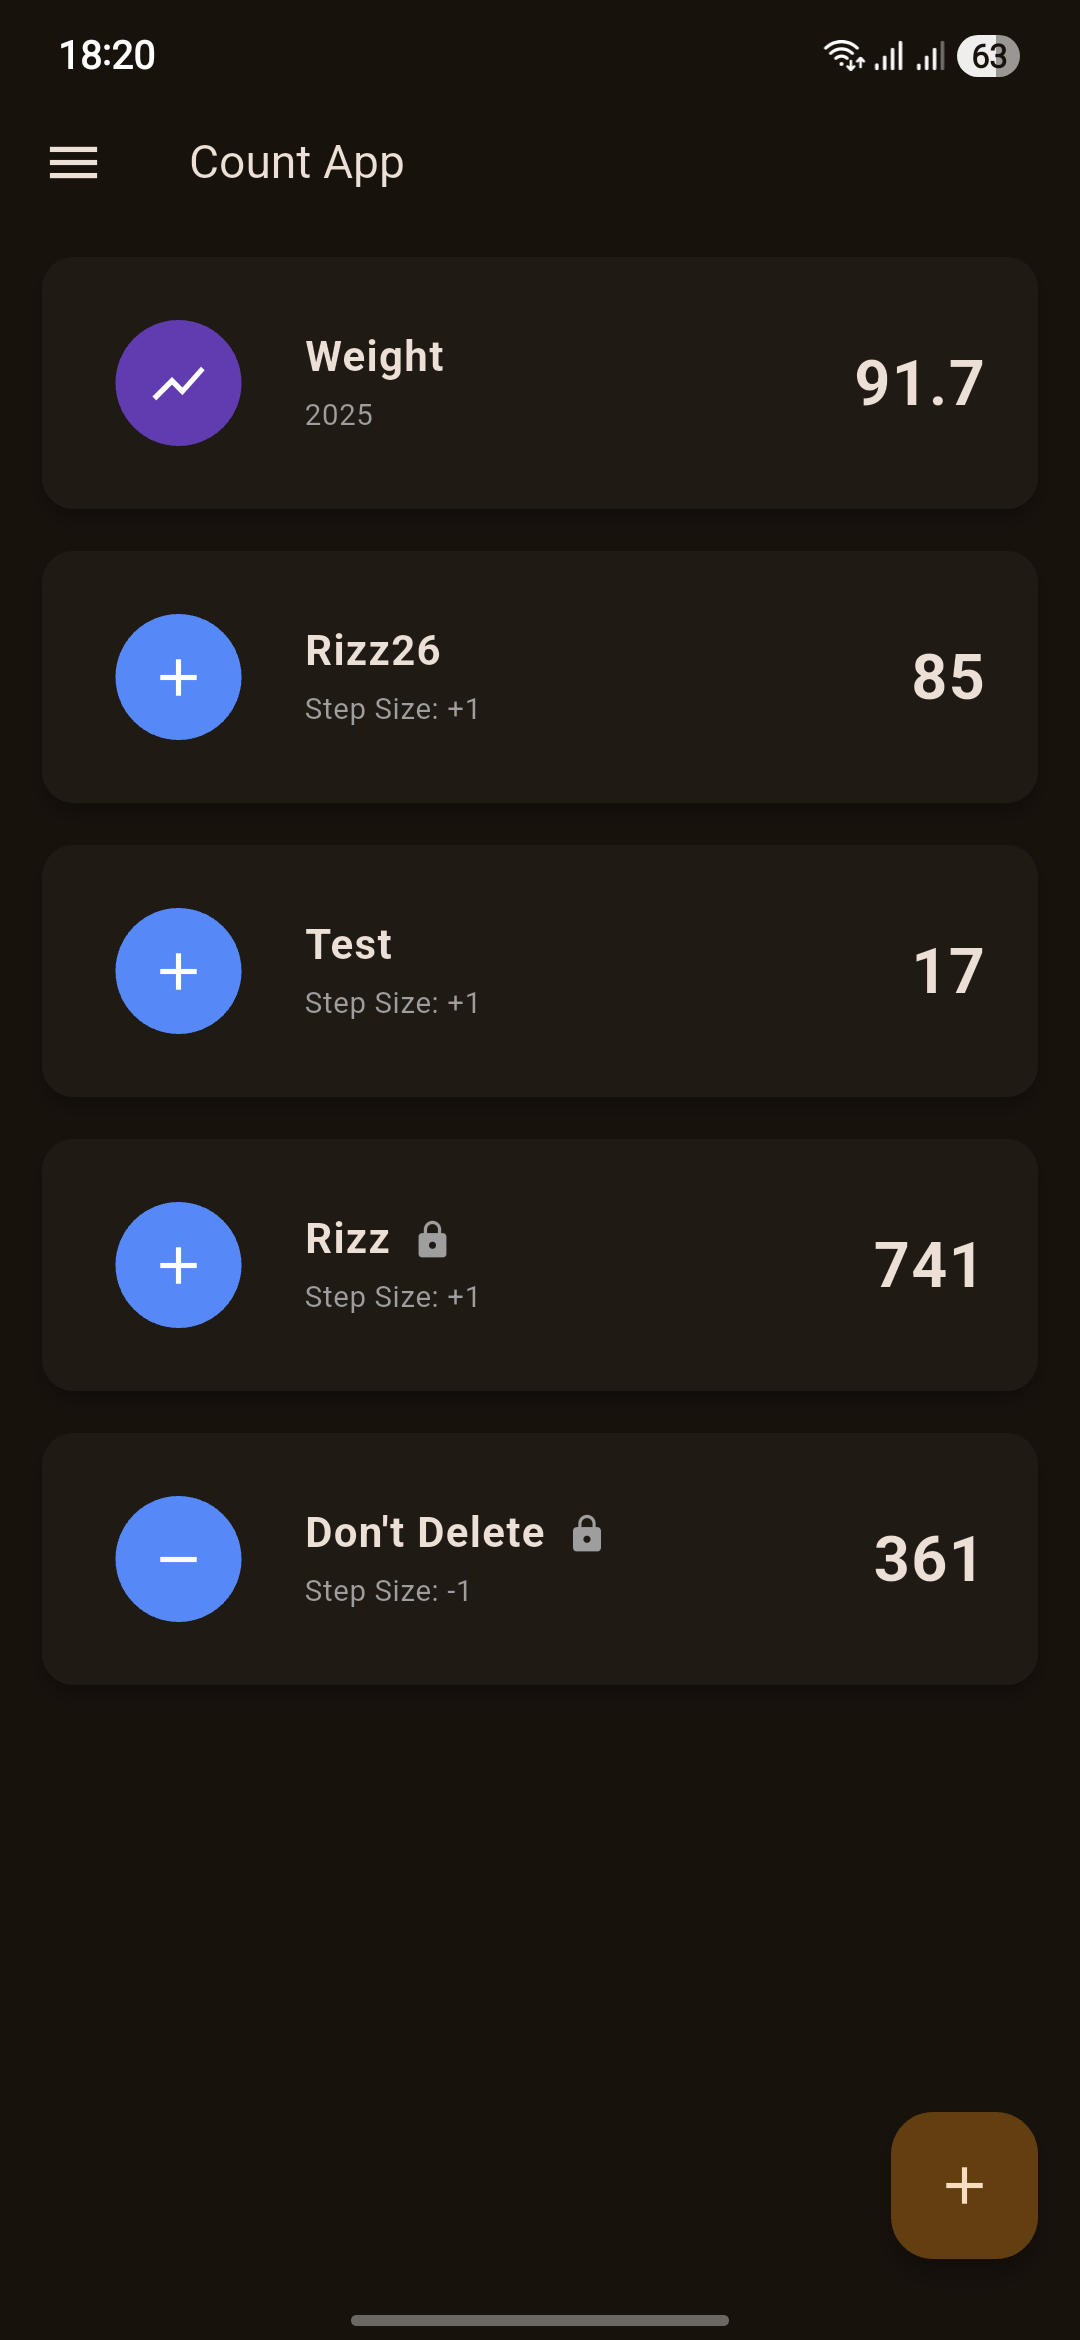Viewport: 1080px width, 2340px height.
Task: Tap the plus circle on Rizz
Action: (178, 1265)
